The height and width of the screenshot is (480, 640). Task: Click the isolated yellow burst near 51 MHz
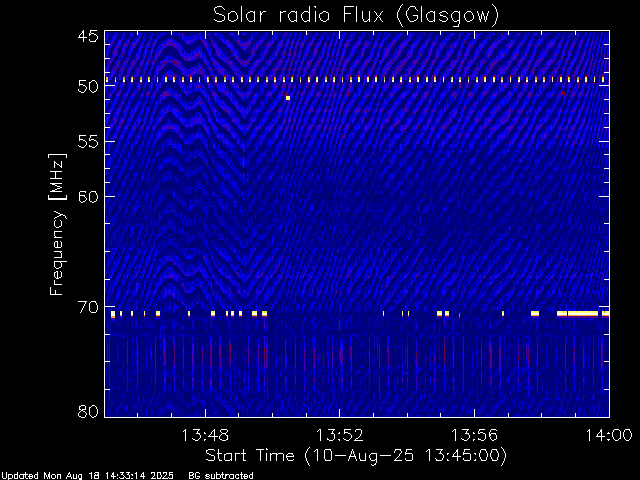pos(288,98)
